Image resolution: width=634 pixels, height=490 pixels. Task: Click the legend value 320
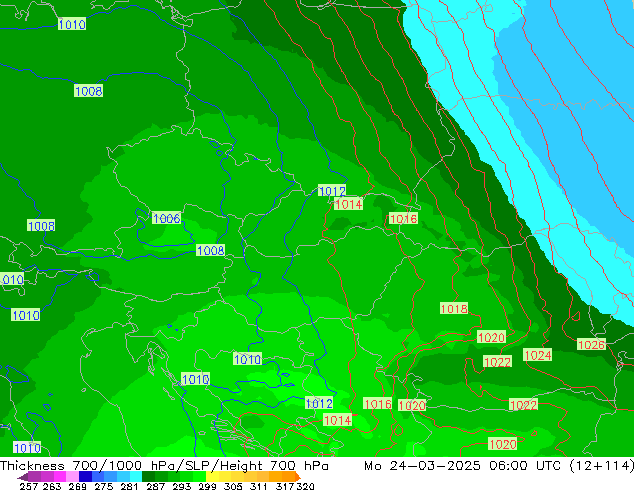pyautogui.click(x=306, y=486)
